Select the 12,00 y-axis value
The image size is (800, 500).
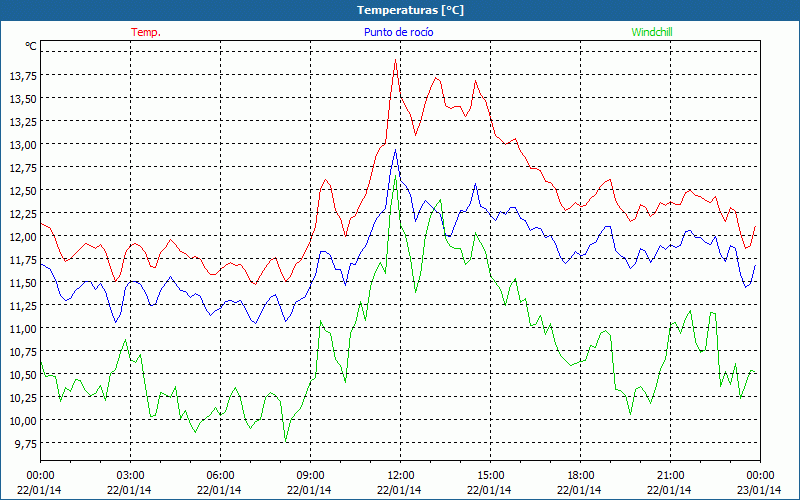coord(23,236)
